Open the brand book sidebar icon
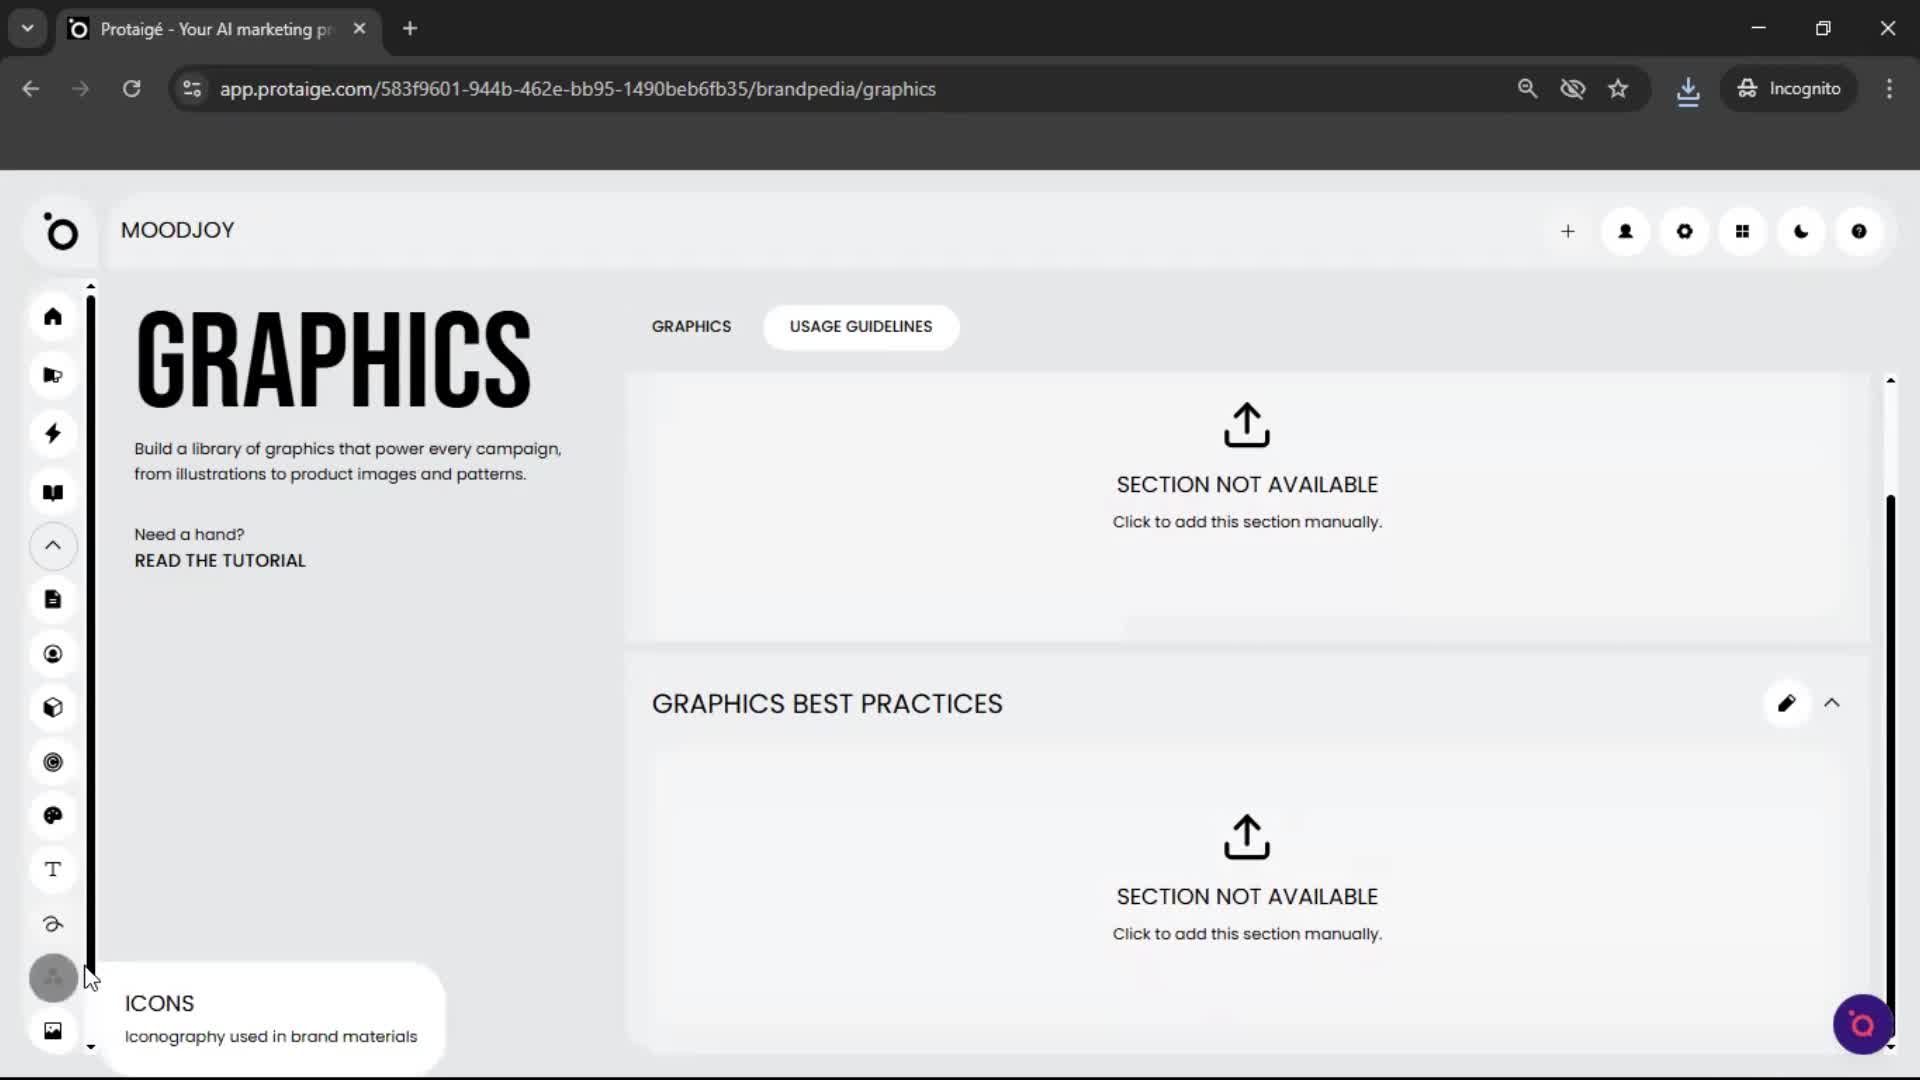Viewport: 1920px width, 1080px height. (x=52, y=492)
